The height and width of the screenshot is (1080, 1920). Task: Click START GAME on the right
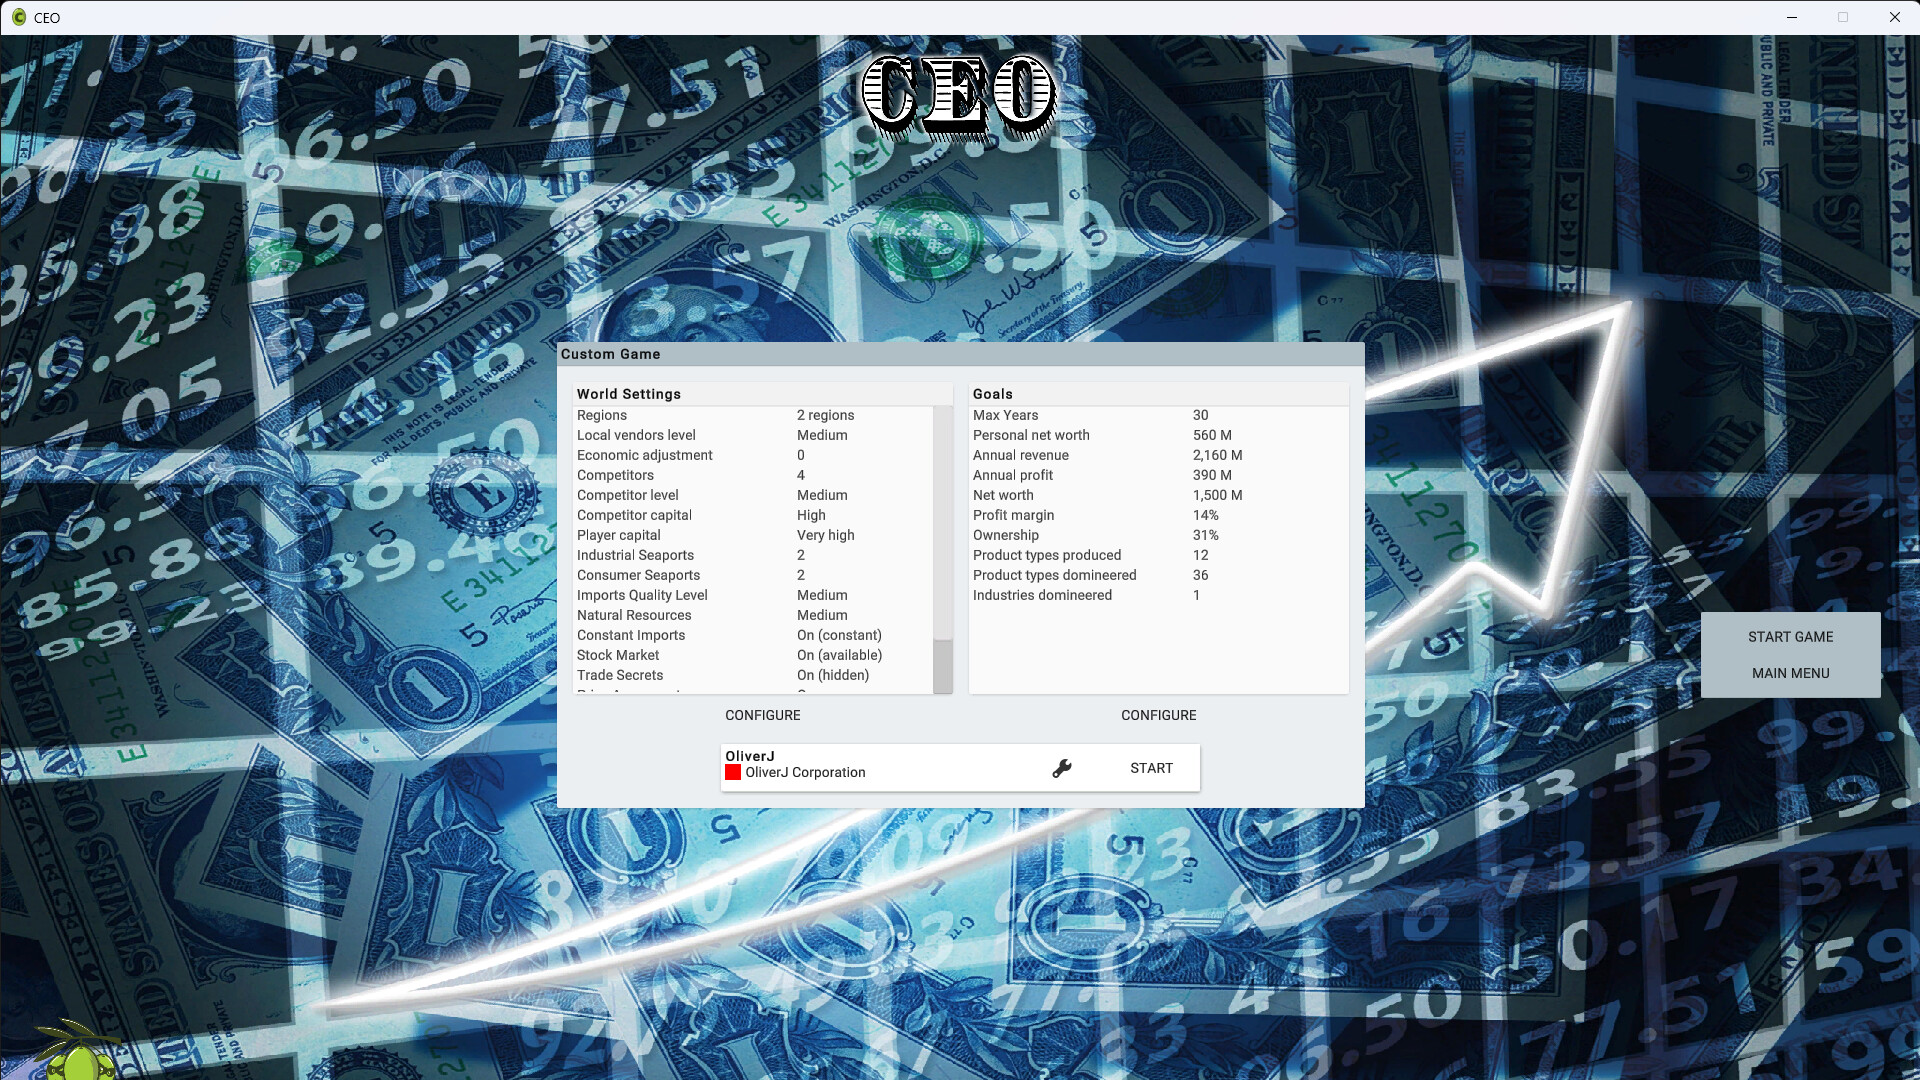[1789, 637]
